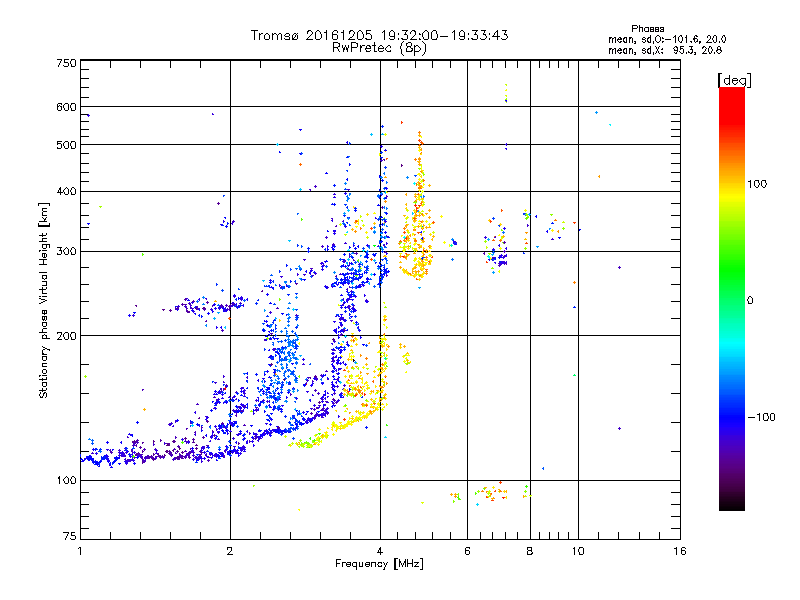Image resolution: width=800 pixels, height=600 pixels.
Task: Click the '6' x-axis tick label
Action: (467, 551)
